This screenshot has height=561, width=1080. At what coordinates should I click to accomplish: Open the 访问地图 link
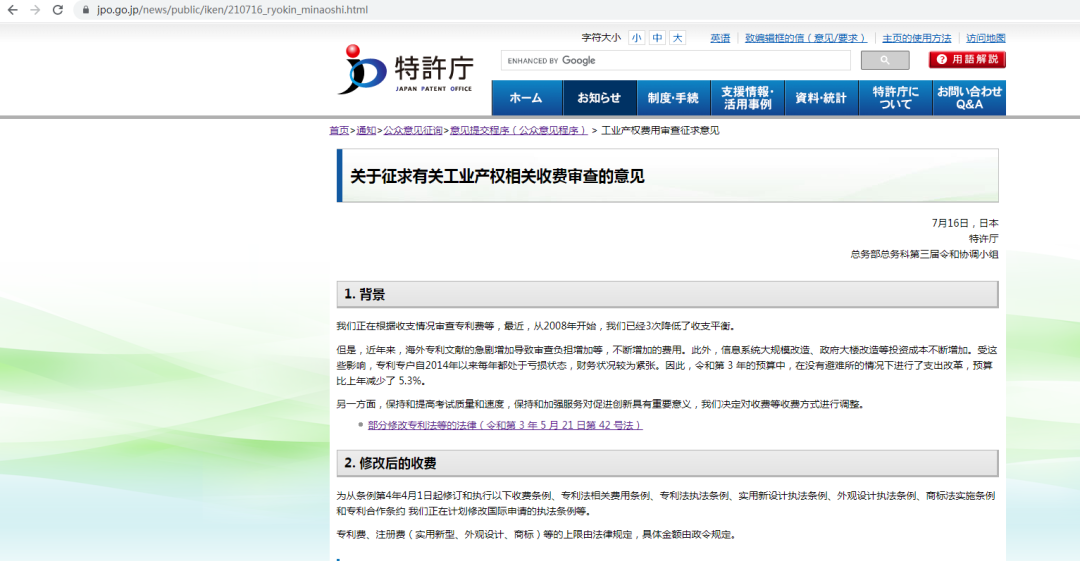pyautogui.click(x=986, y=38)
